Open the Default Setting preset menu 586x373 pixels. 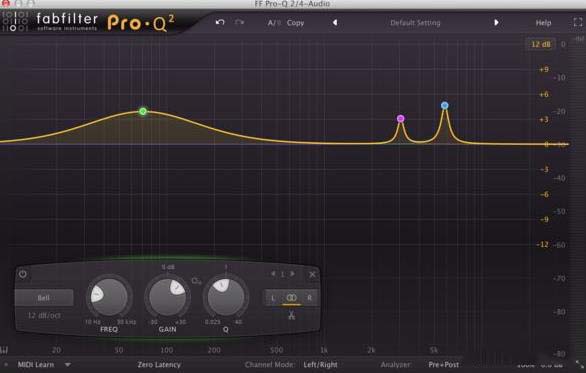point(415,23)
